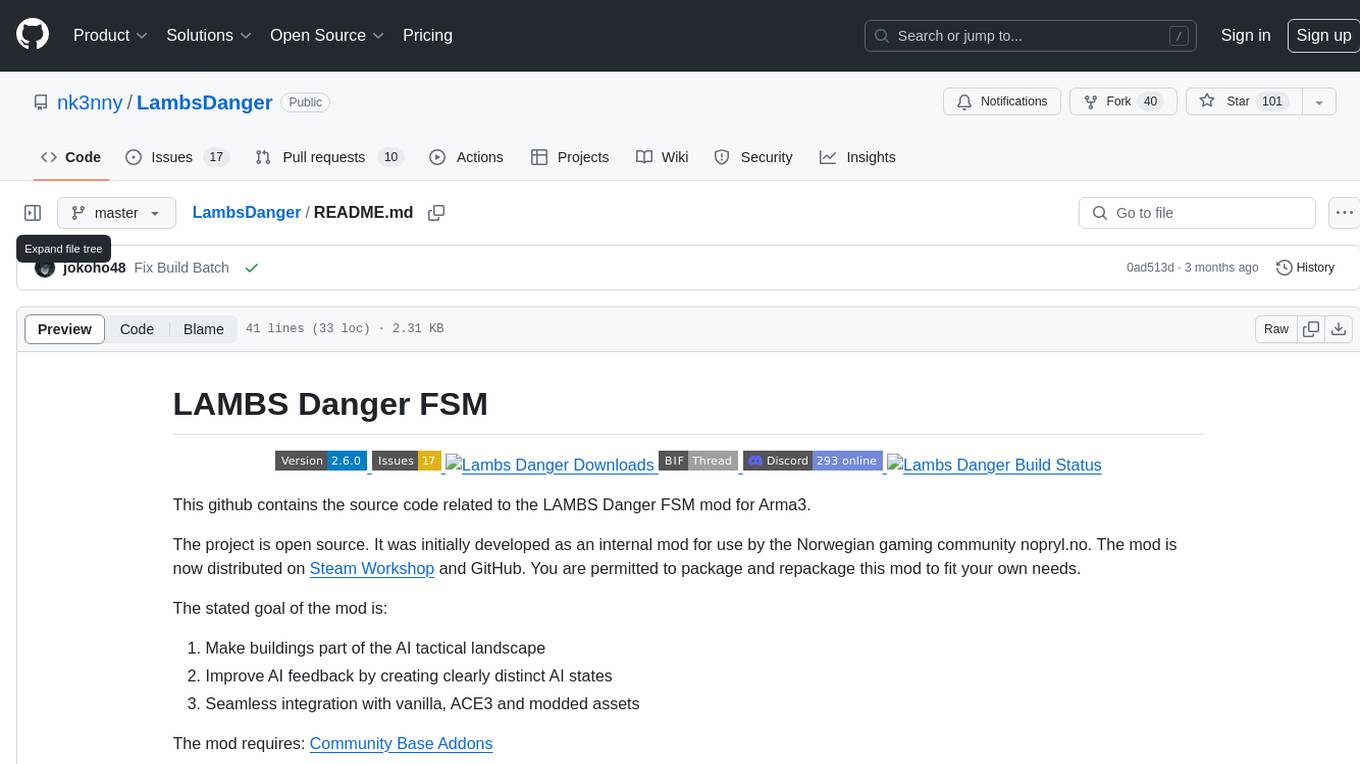
Task: Open the Wiki tab
Action: click(x=662, y=157)
